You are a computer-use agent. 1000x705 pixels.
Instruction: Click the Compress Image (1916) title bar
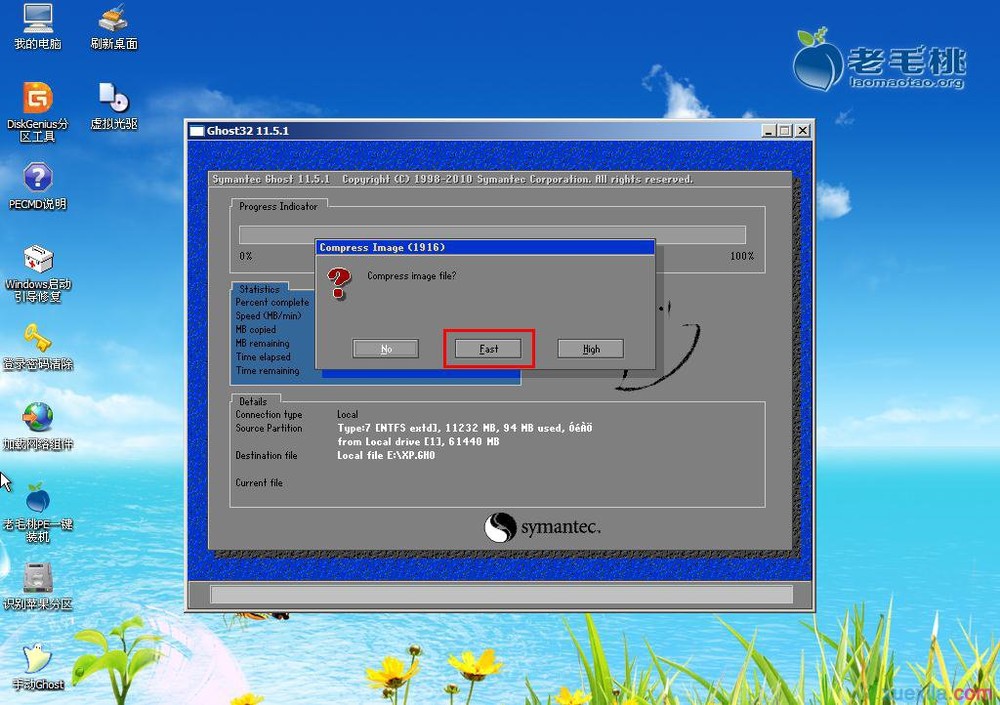485,248
